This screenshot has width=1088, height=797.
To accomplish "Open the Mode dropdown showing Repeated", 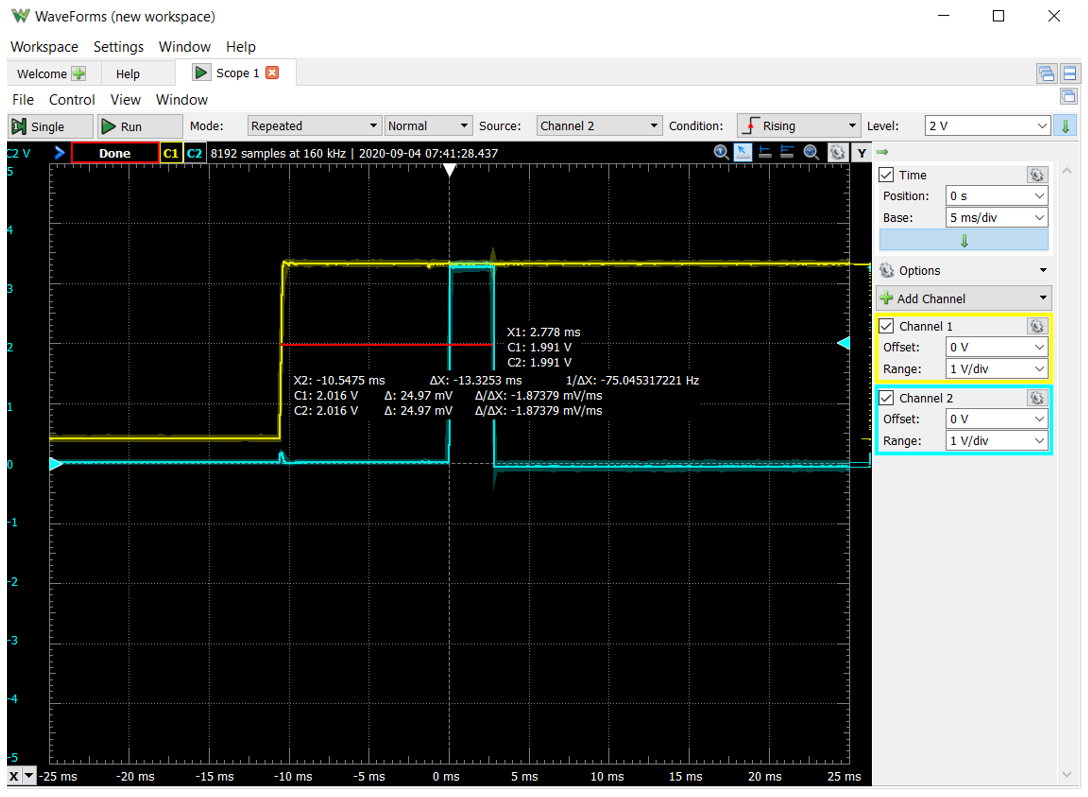I will [x=314, y=126].
